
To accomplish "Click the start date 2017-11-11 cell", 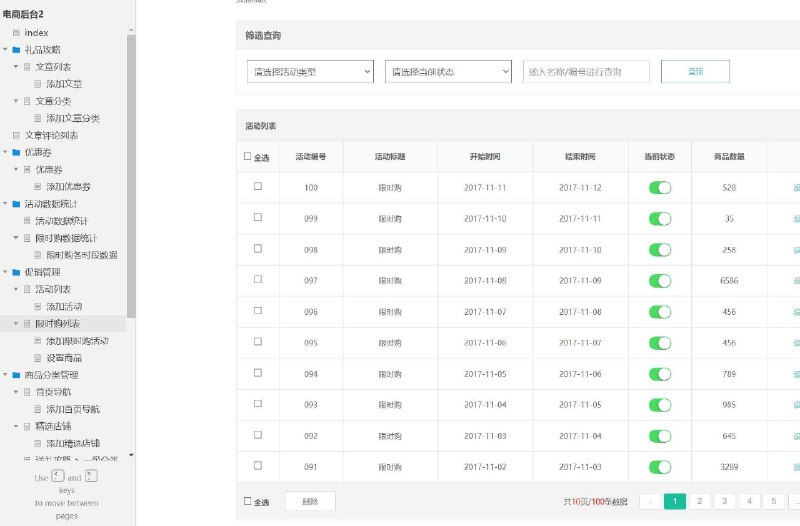I will click(485, 188).
